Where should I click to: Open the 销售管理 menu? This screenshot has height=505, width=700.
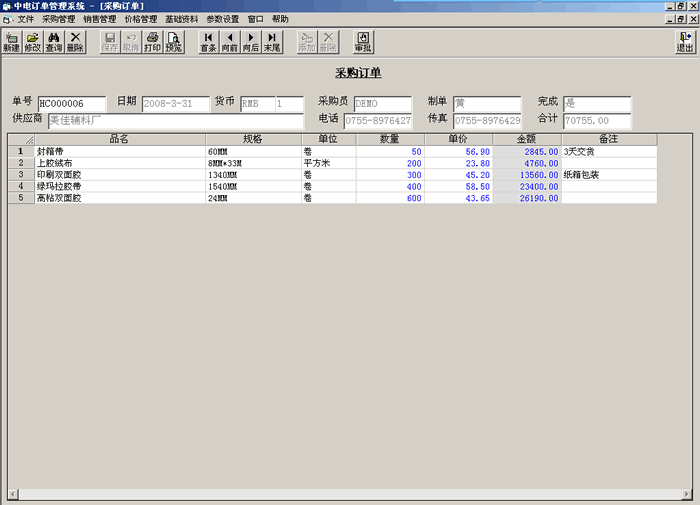100,19
